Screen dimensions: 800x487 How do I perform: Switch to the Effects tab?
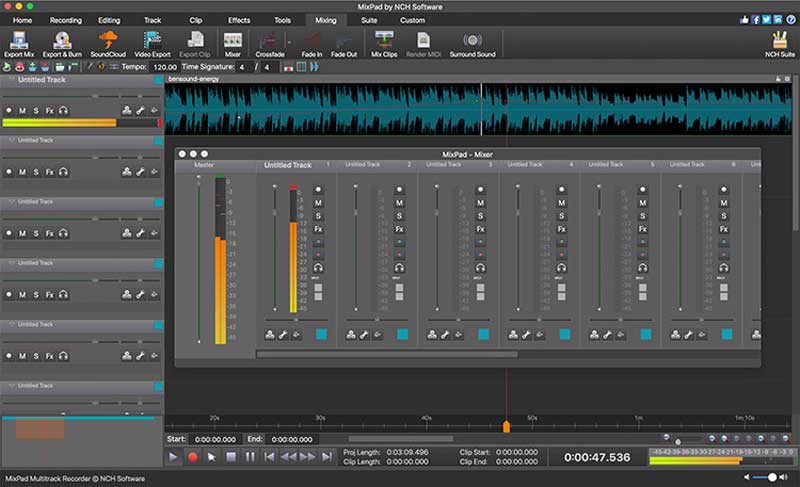coord(239,20)
